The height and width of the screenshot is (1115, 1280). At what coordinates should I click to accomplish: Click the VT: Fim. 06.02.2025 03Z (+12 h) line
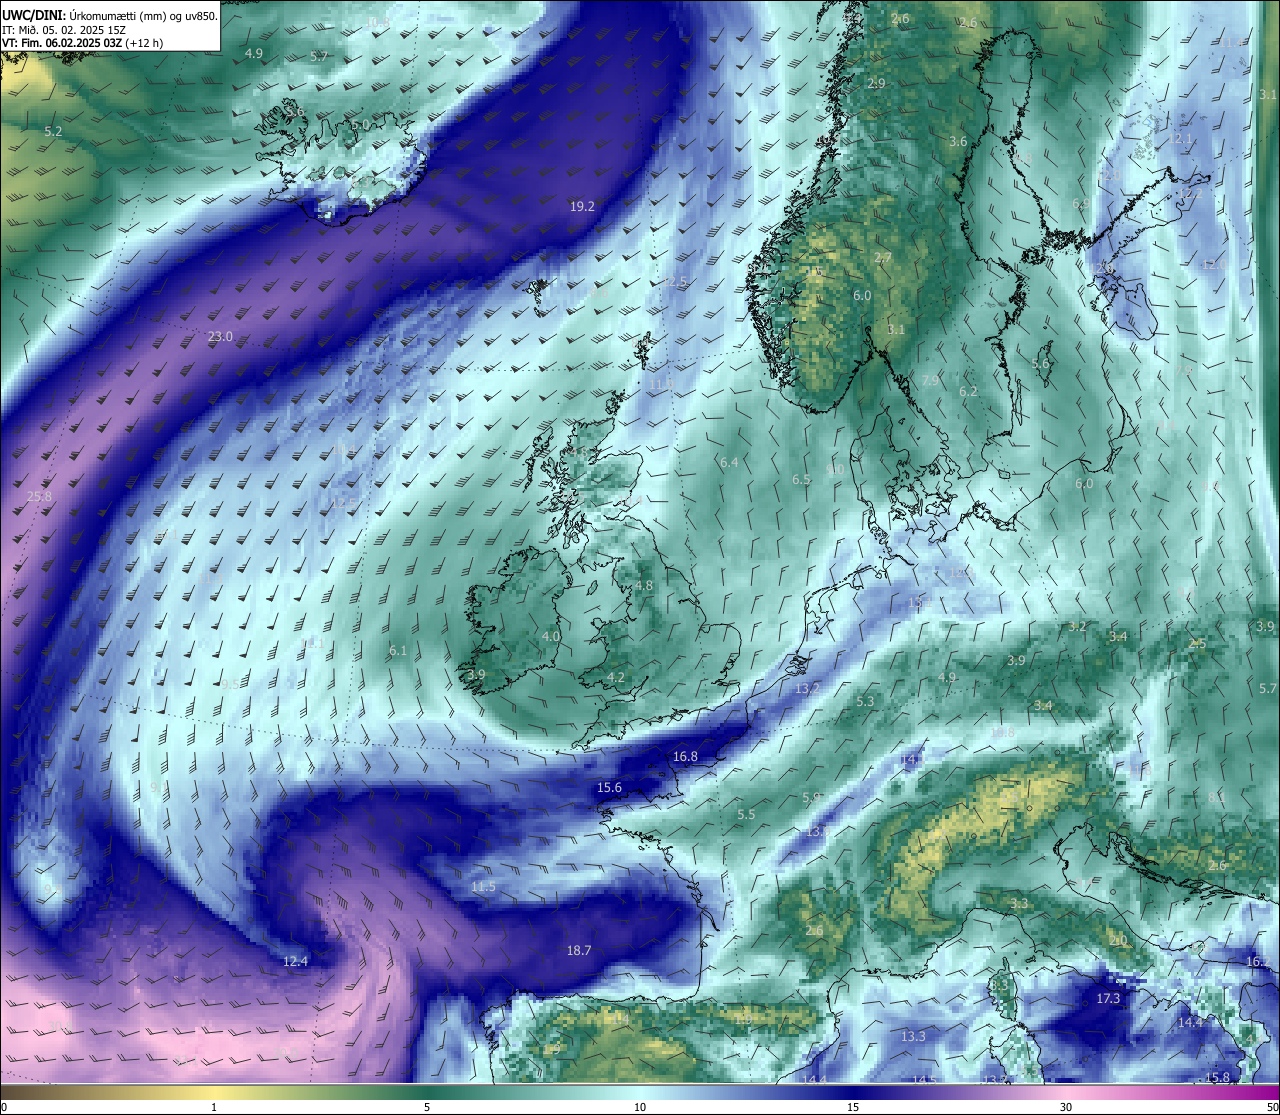(x=83, y=43)
